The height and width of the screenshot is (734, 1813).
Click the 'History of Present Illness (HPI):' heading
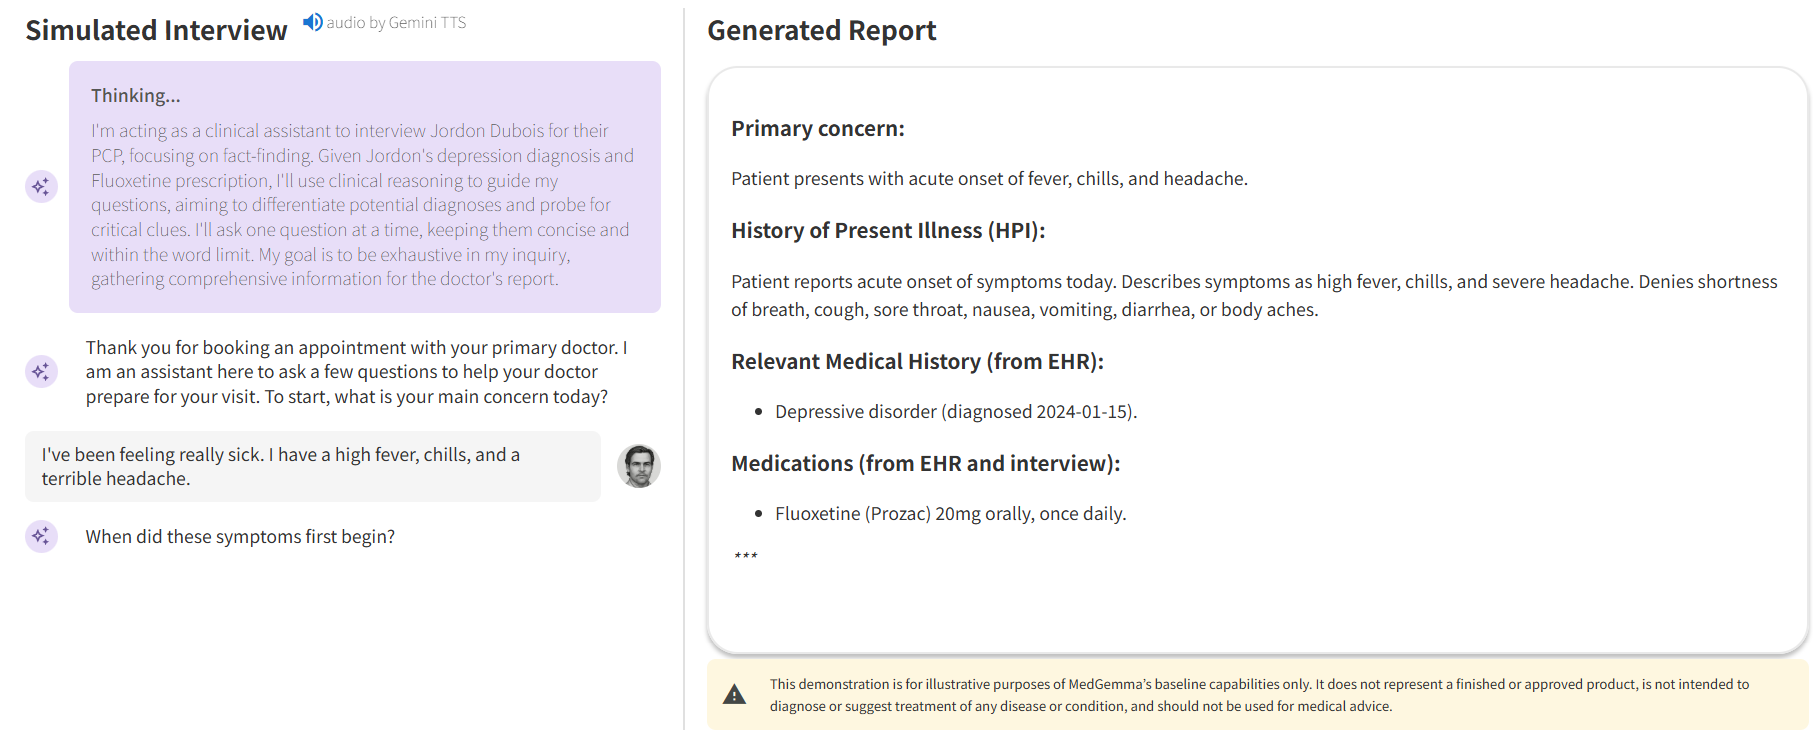click(x=887, y=231)
